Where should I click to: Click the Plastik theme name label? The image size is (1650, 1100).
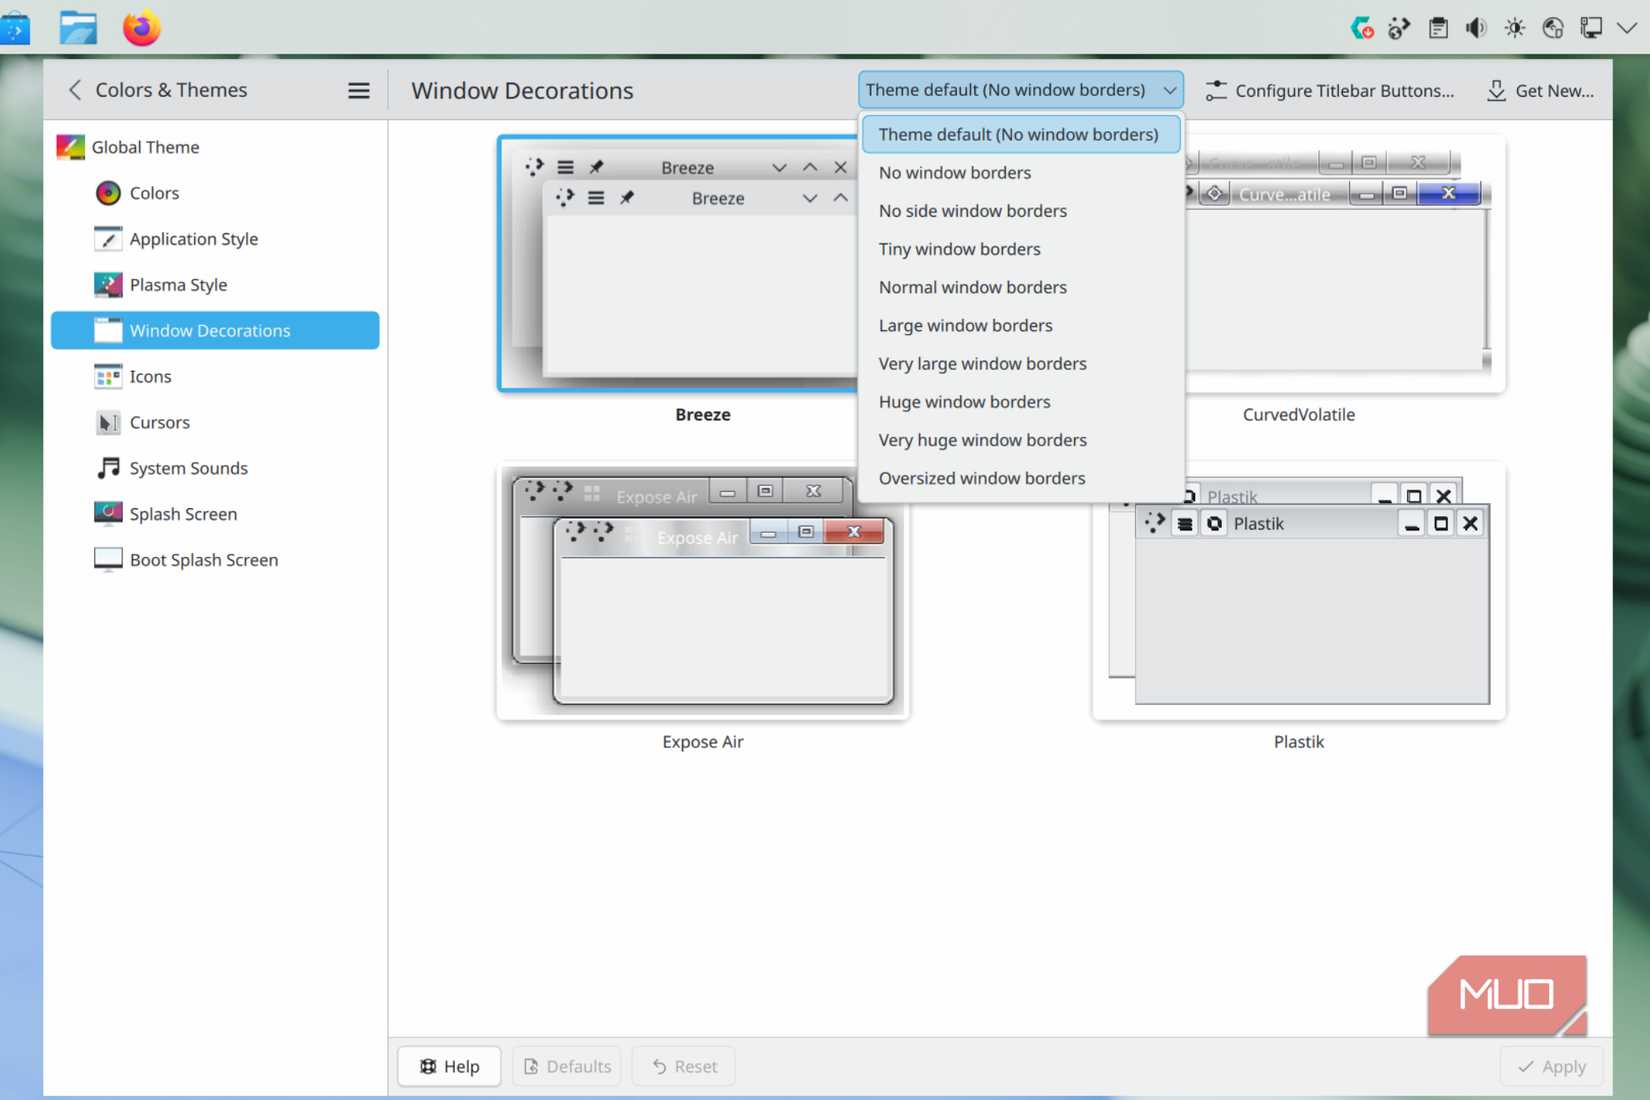(x=1299, y=742)
